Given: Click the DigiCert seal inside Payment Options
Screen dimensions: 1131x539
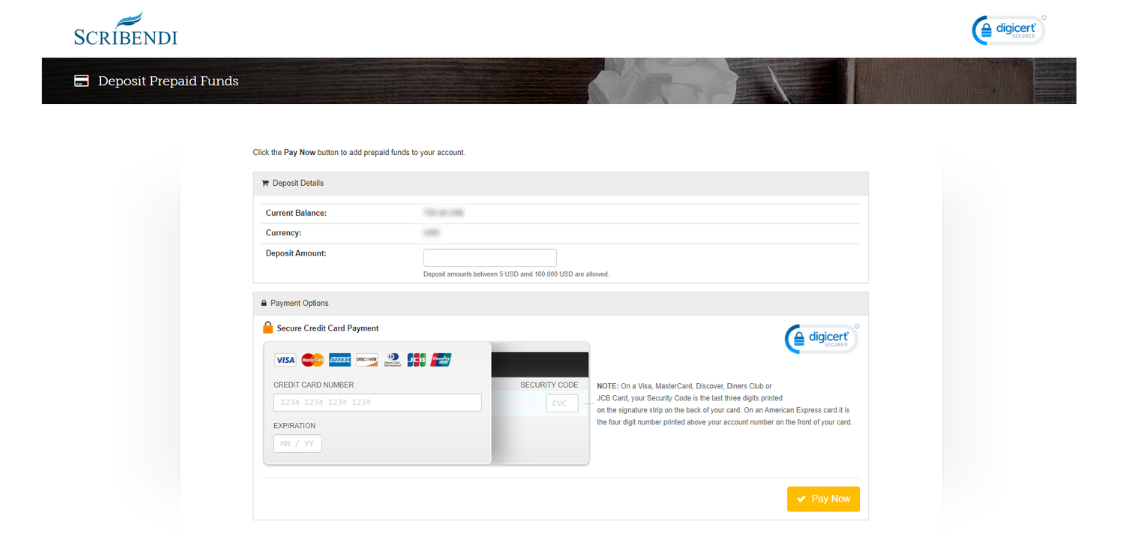Looking at the screenshot, I should click(x=822, y=338).
